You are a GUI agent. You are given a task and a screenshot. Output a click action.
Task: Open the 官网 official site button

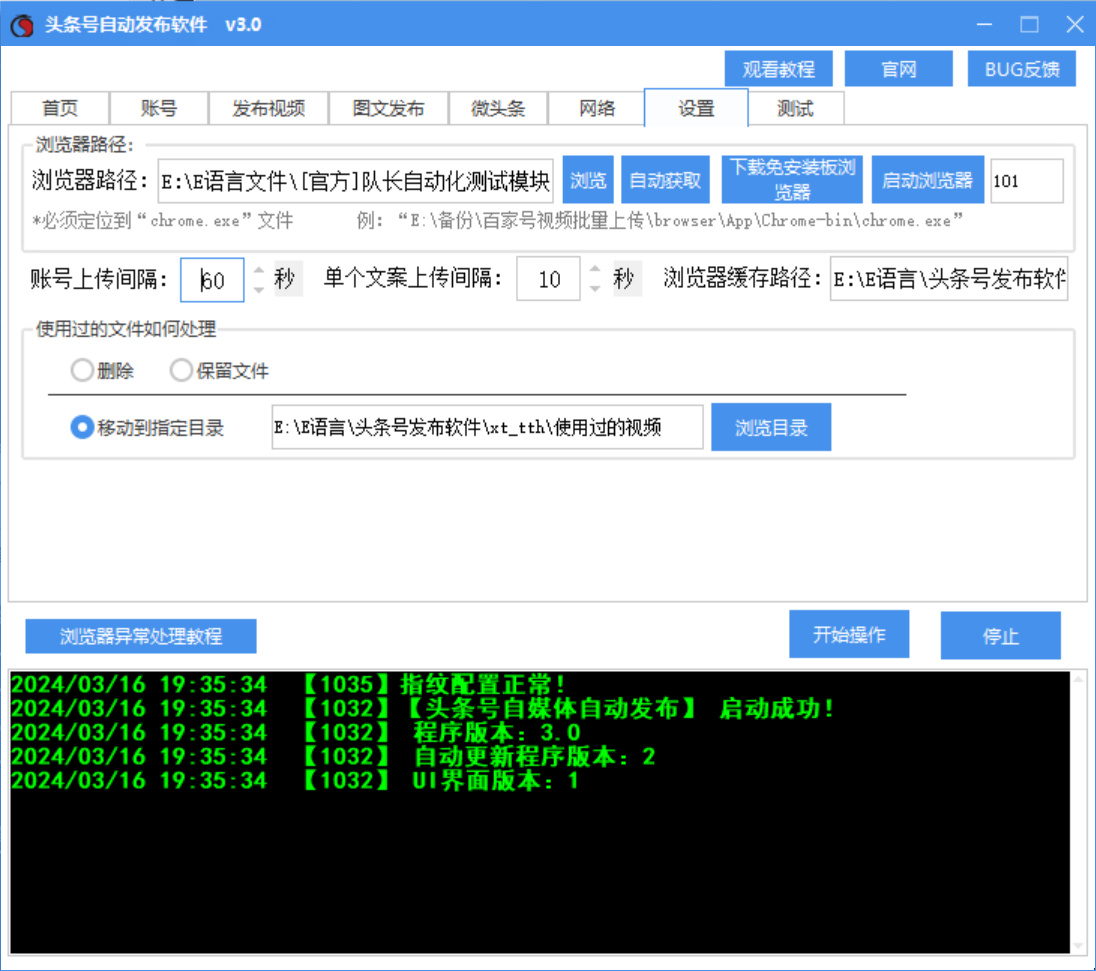[x=898, y=69]
